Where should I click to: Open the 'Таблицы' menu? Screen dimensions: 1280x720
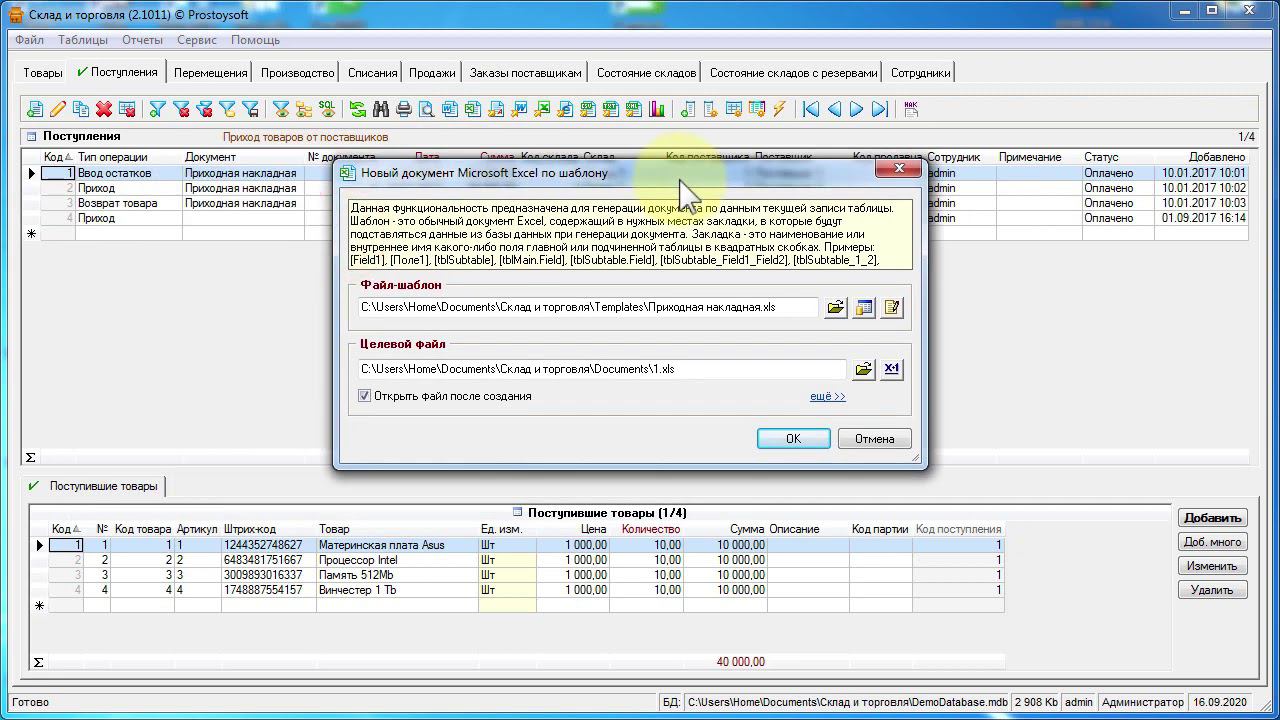(83, 40)
